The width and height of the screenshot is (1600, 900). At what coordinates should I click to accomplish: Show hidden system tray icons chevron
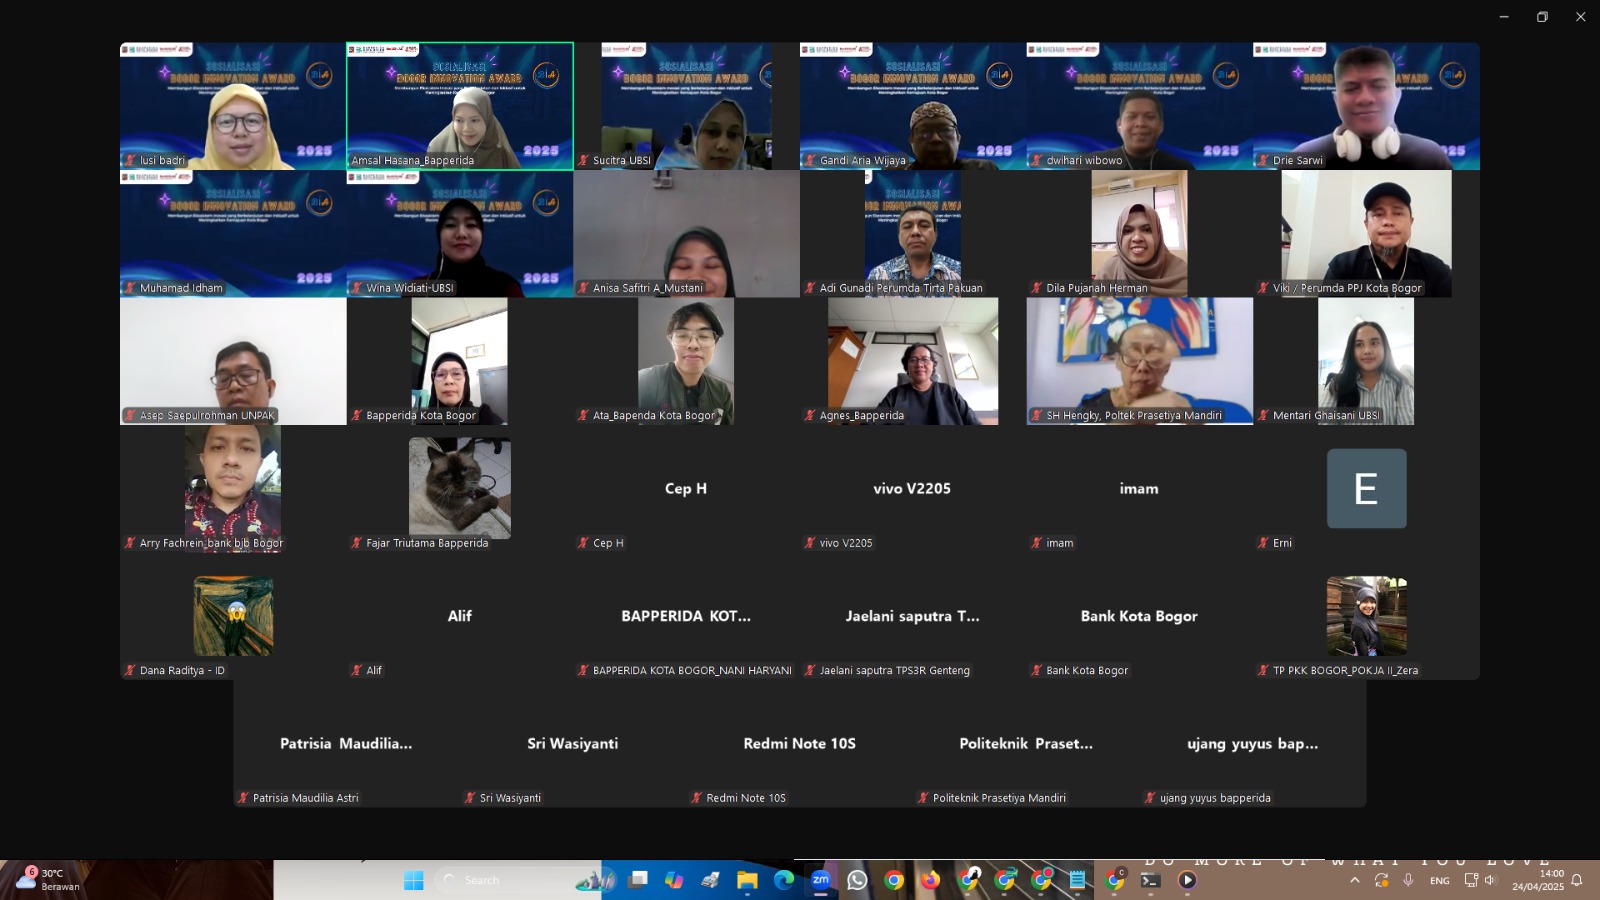1355,880
